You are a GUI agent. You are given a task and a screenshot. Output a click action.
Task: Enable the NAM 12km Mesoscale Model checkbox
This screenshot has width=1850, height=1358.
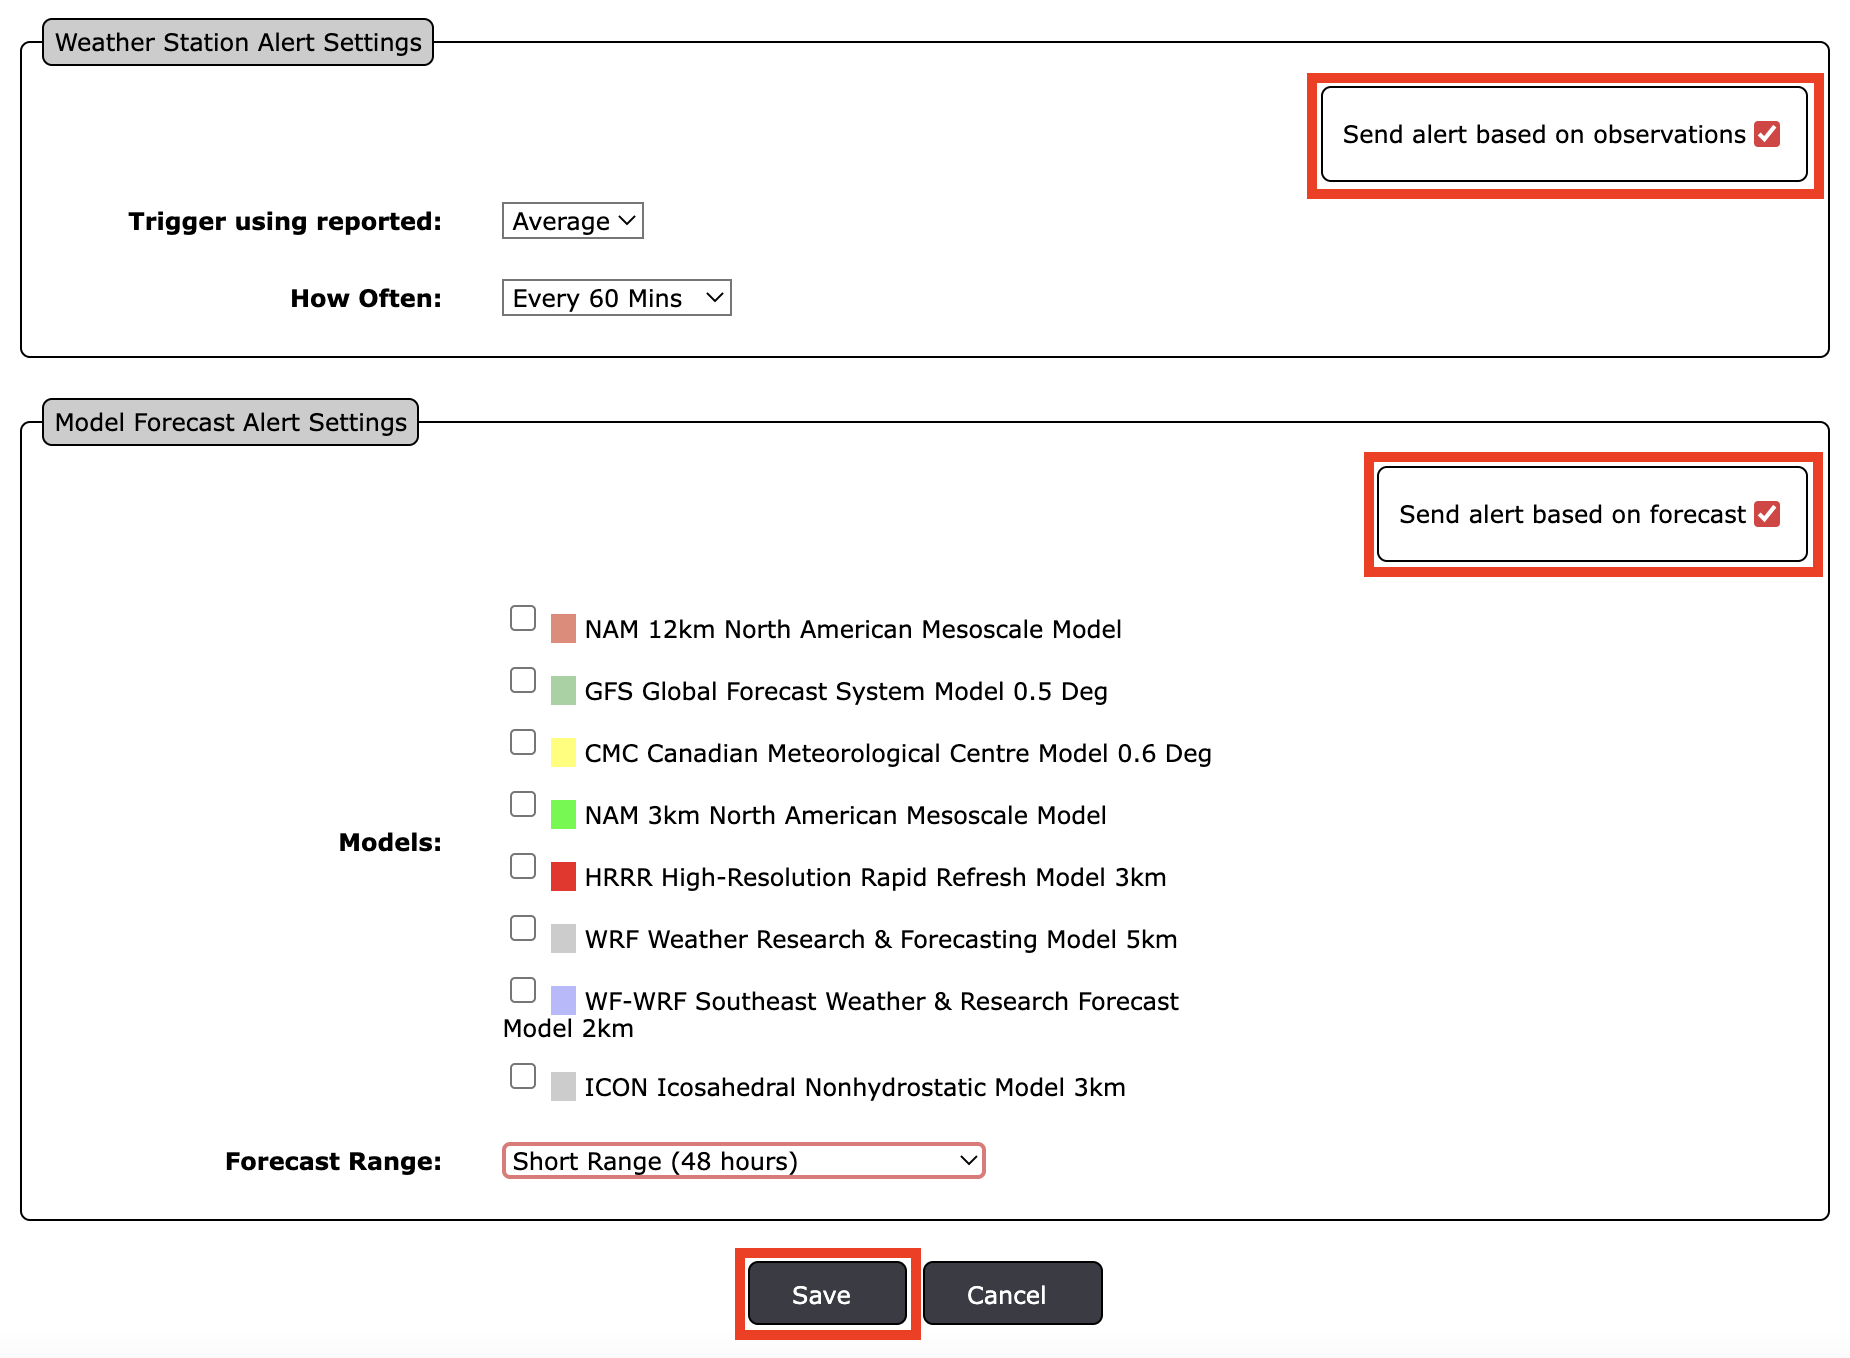click(523, 619)
